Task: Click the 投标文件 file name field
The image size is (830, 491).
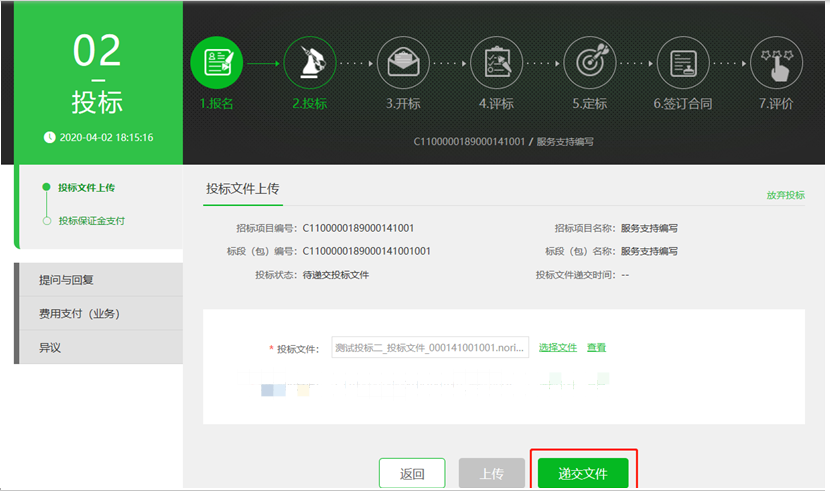Action: coord(430,348)
